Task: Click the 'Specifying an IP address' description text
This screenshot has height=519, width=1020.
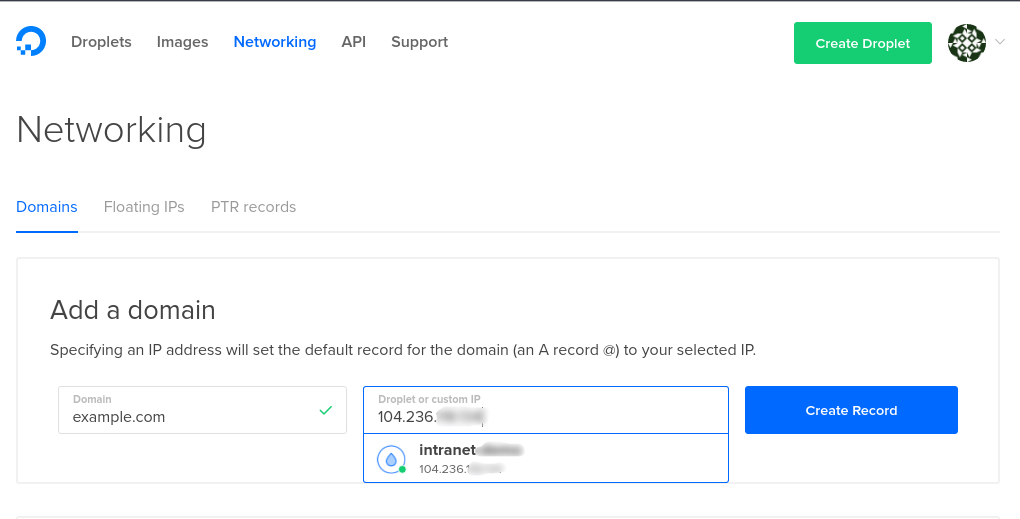Action: (x=403, y=350)
